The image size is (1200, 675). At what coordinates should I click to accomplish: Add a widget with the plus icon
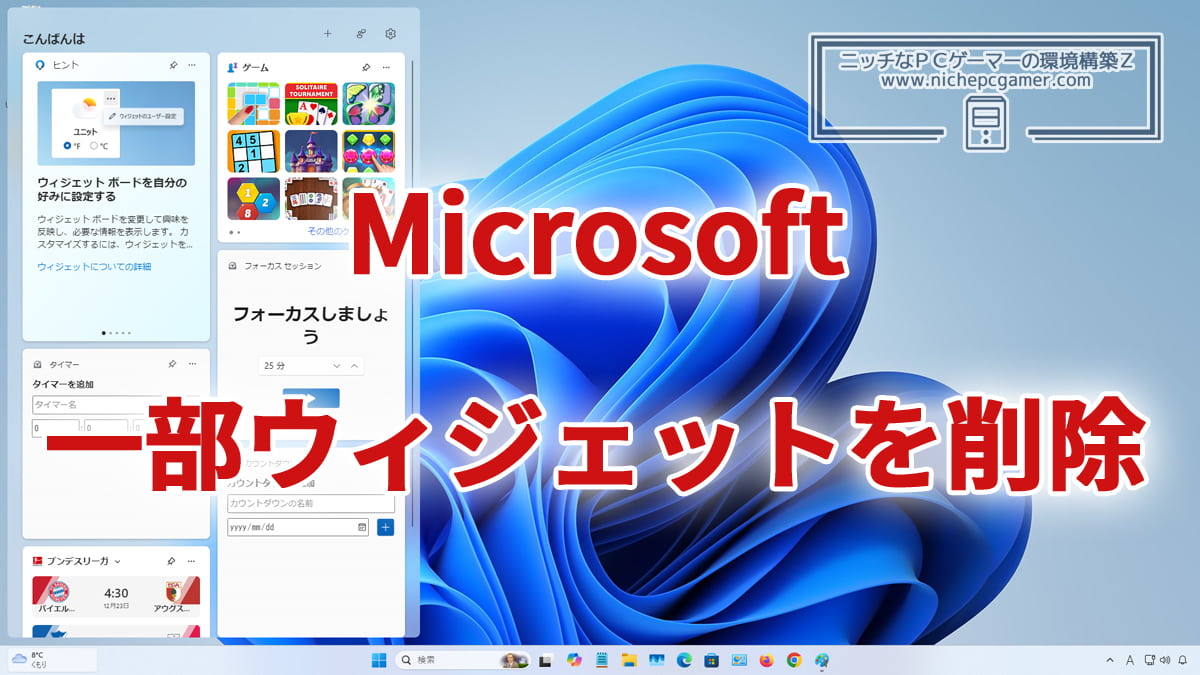tap(327, 34)
